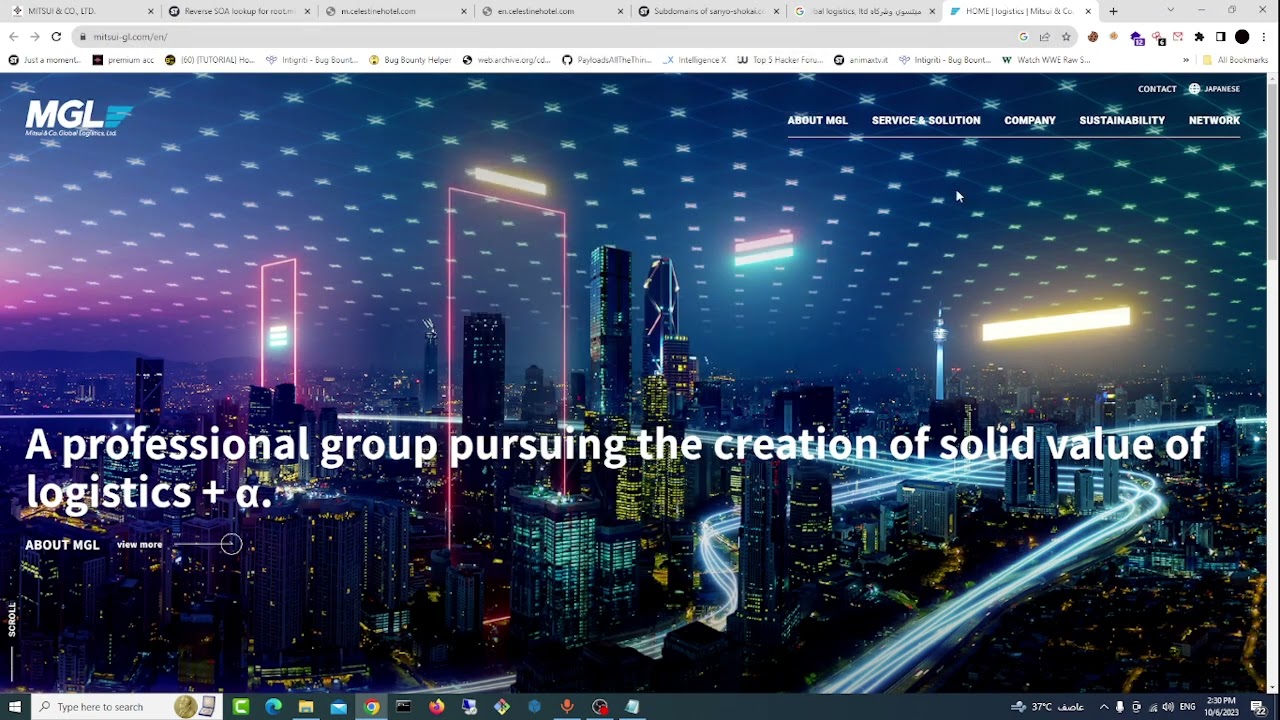Image resolution: width=1280 pixels, height=720 pixels.
Task: Expand the hidden bookmarks chevron
Action: (x=1186, y=60)
